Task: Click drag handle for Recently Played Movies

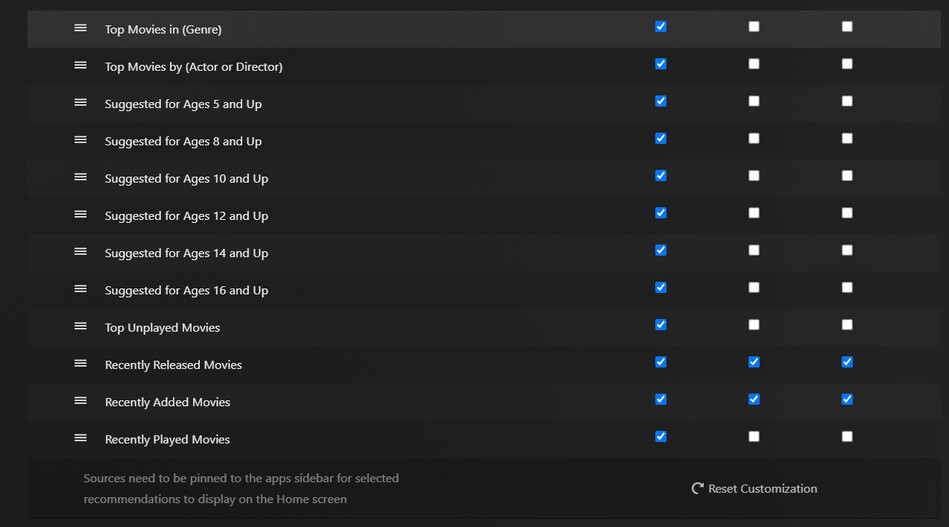Action: click(x=80, y=438)
